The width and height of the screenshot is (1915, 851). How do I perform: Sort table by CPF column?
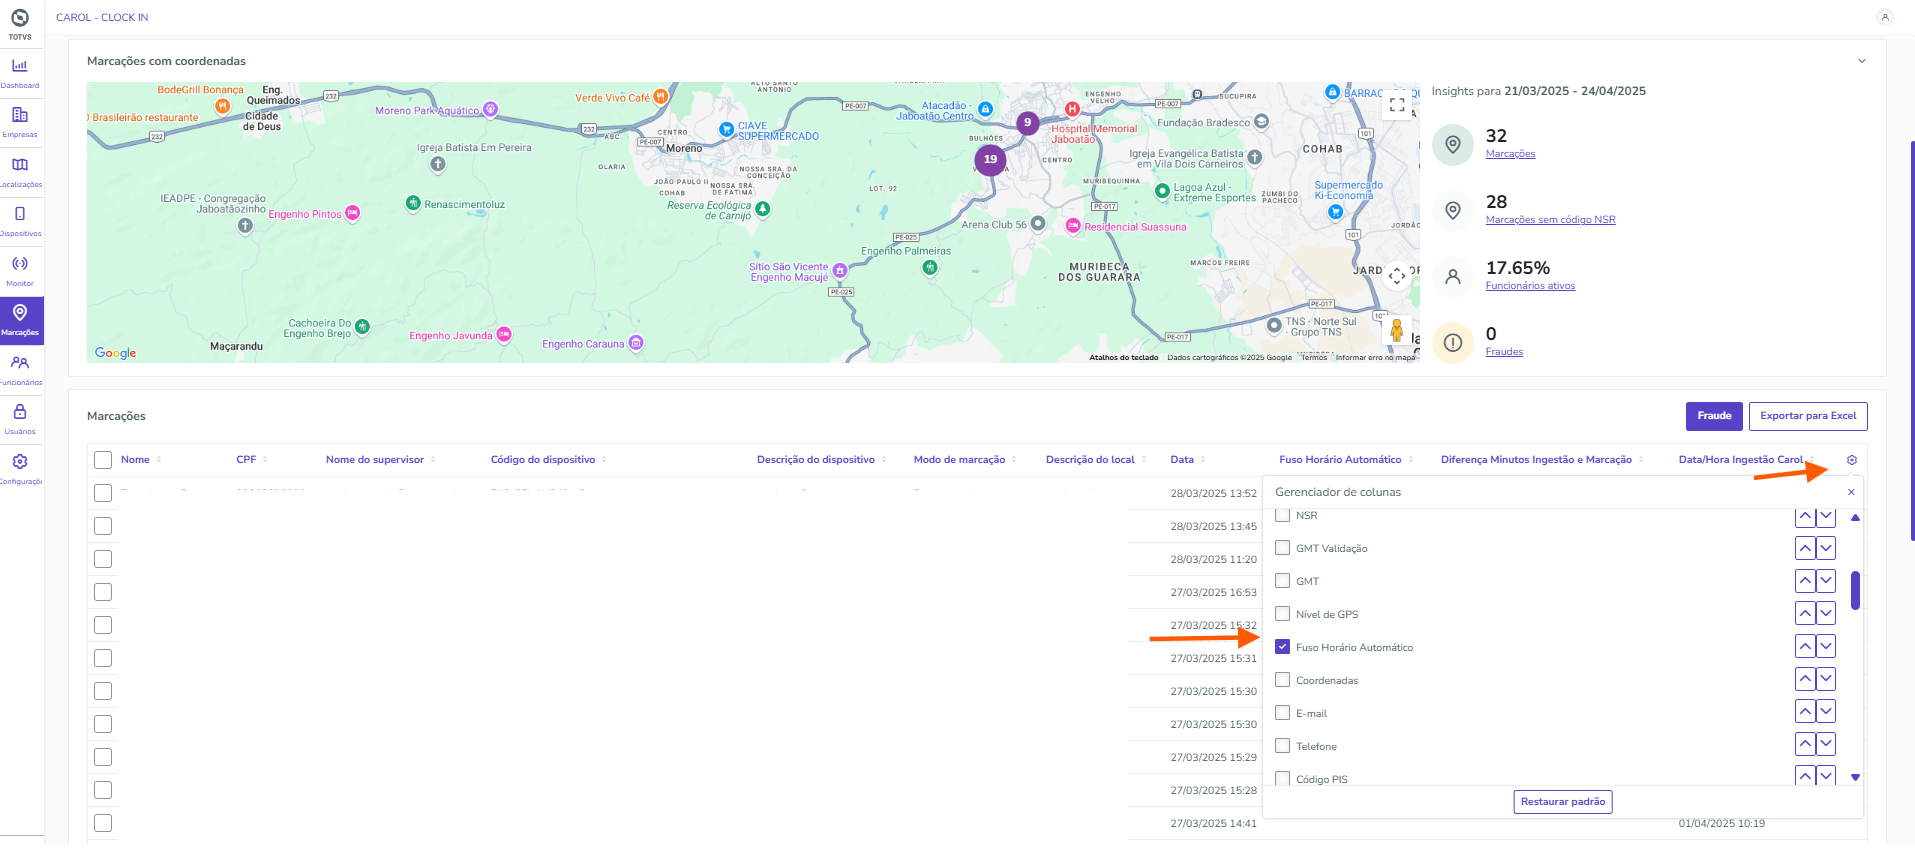coord(252,460)
